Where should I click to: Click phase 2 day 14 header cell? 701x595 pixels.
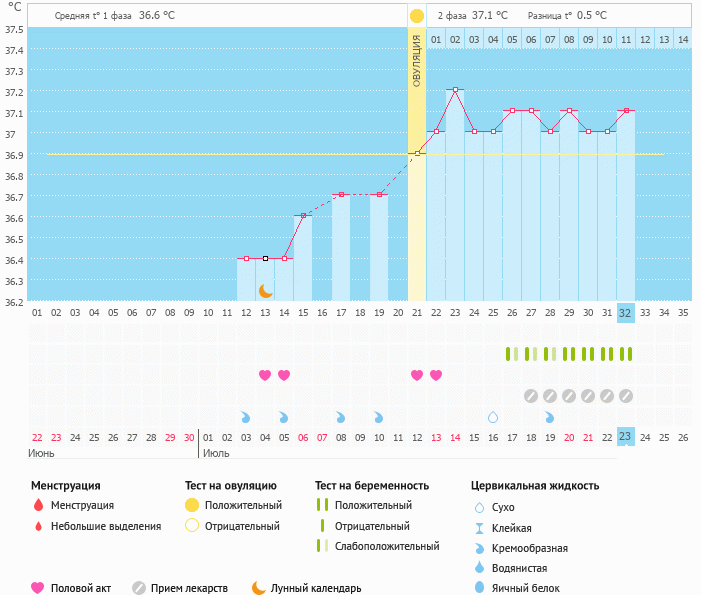[683, 39]
